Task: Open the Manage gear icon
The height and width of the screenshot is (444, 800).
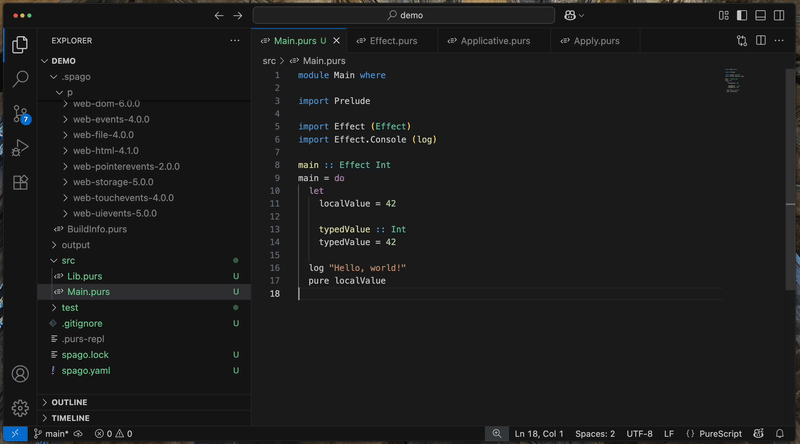Action: (20, 408)
